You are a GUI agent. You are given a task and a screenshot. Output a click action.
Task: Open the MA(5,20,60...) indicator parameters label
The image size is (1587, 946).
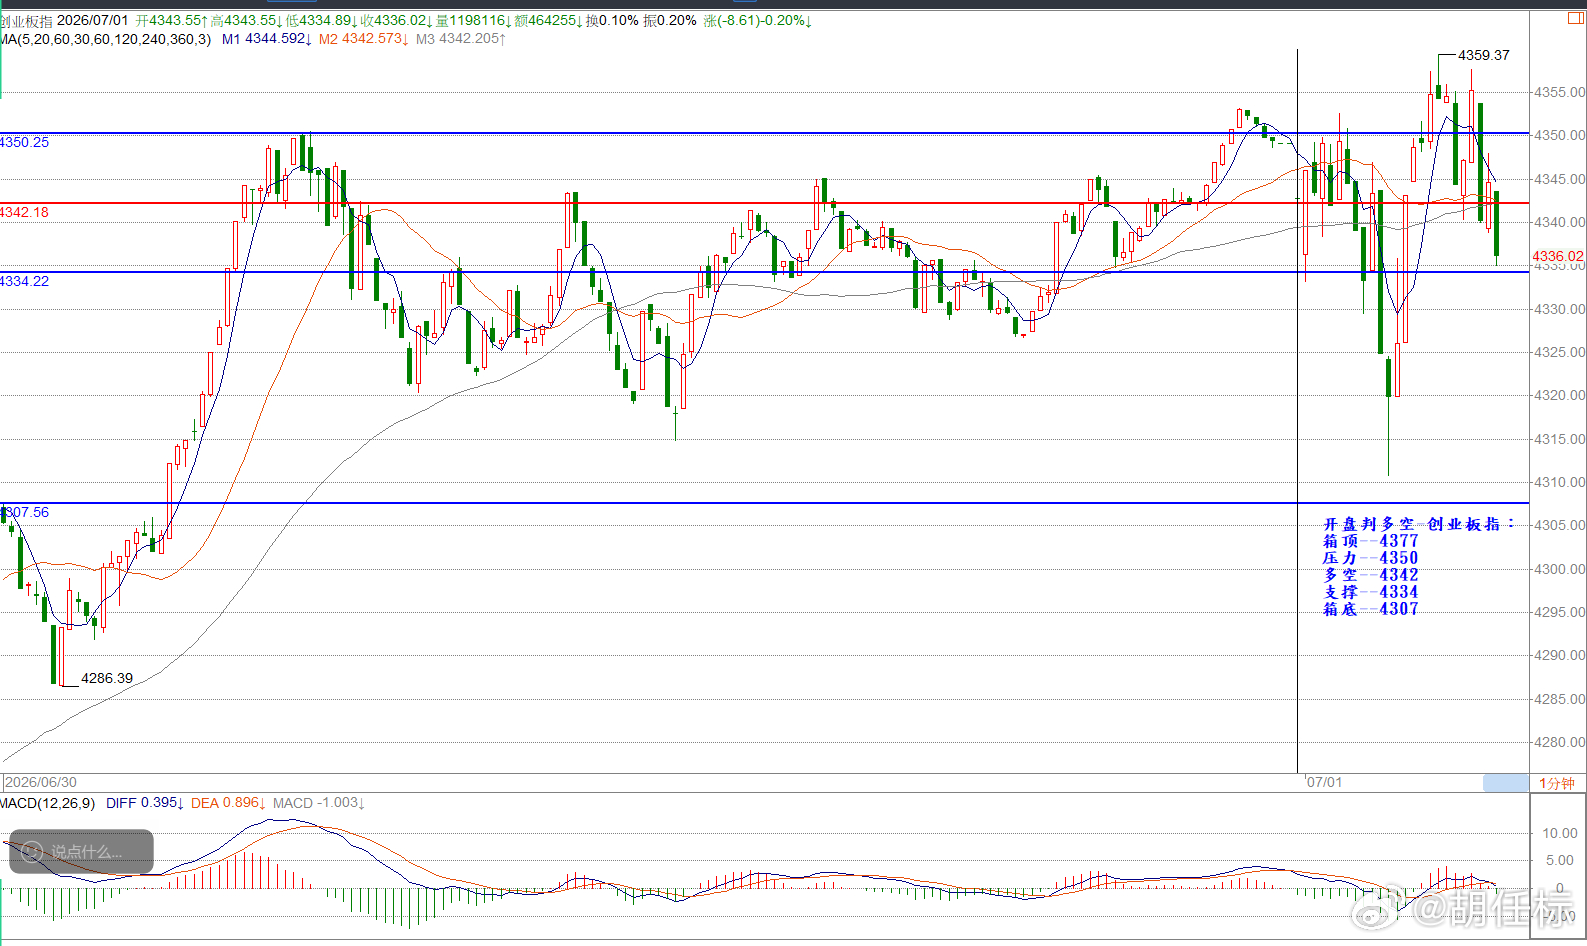click(x=105, y=39)
